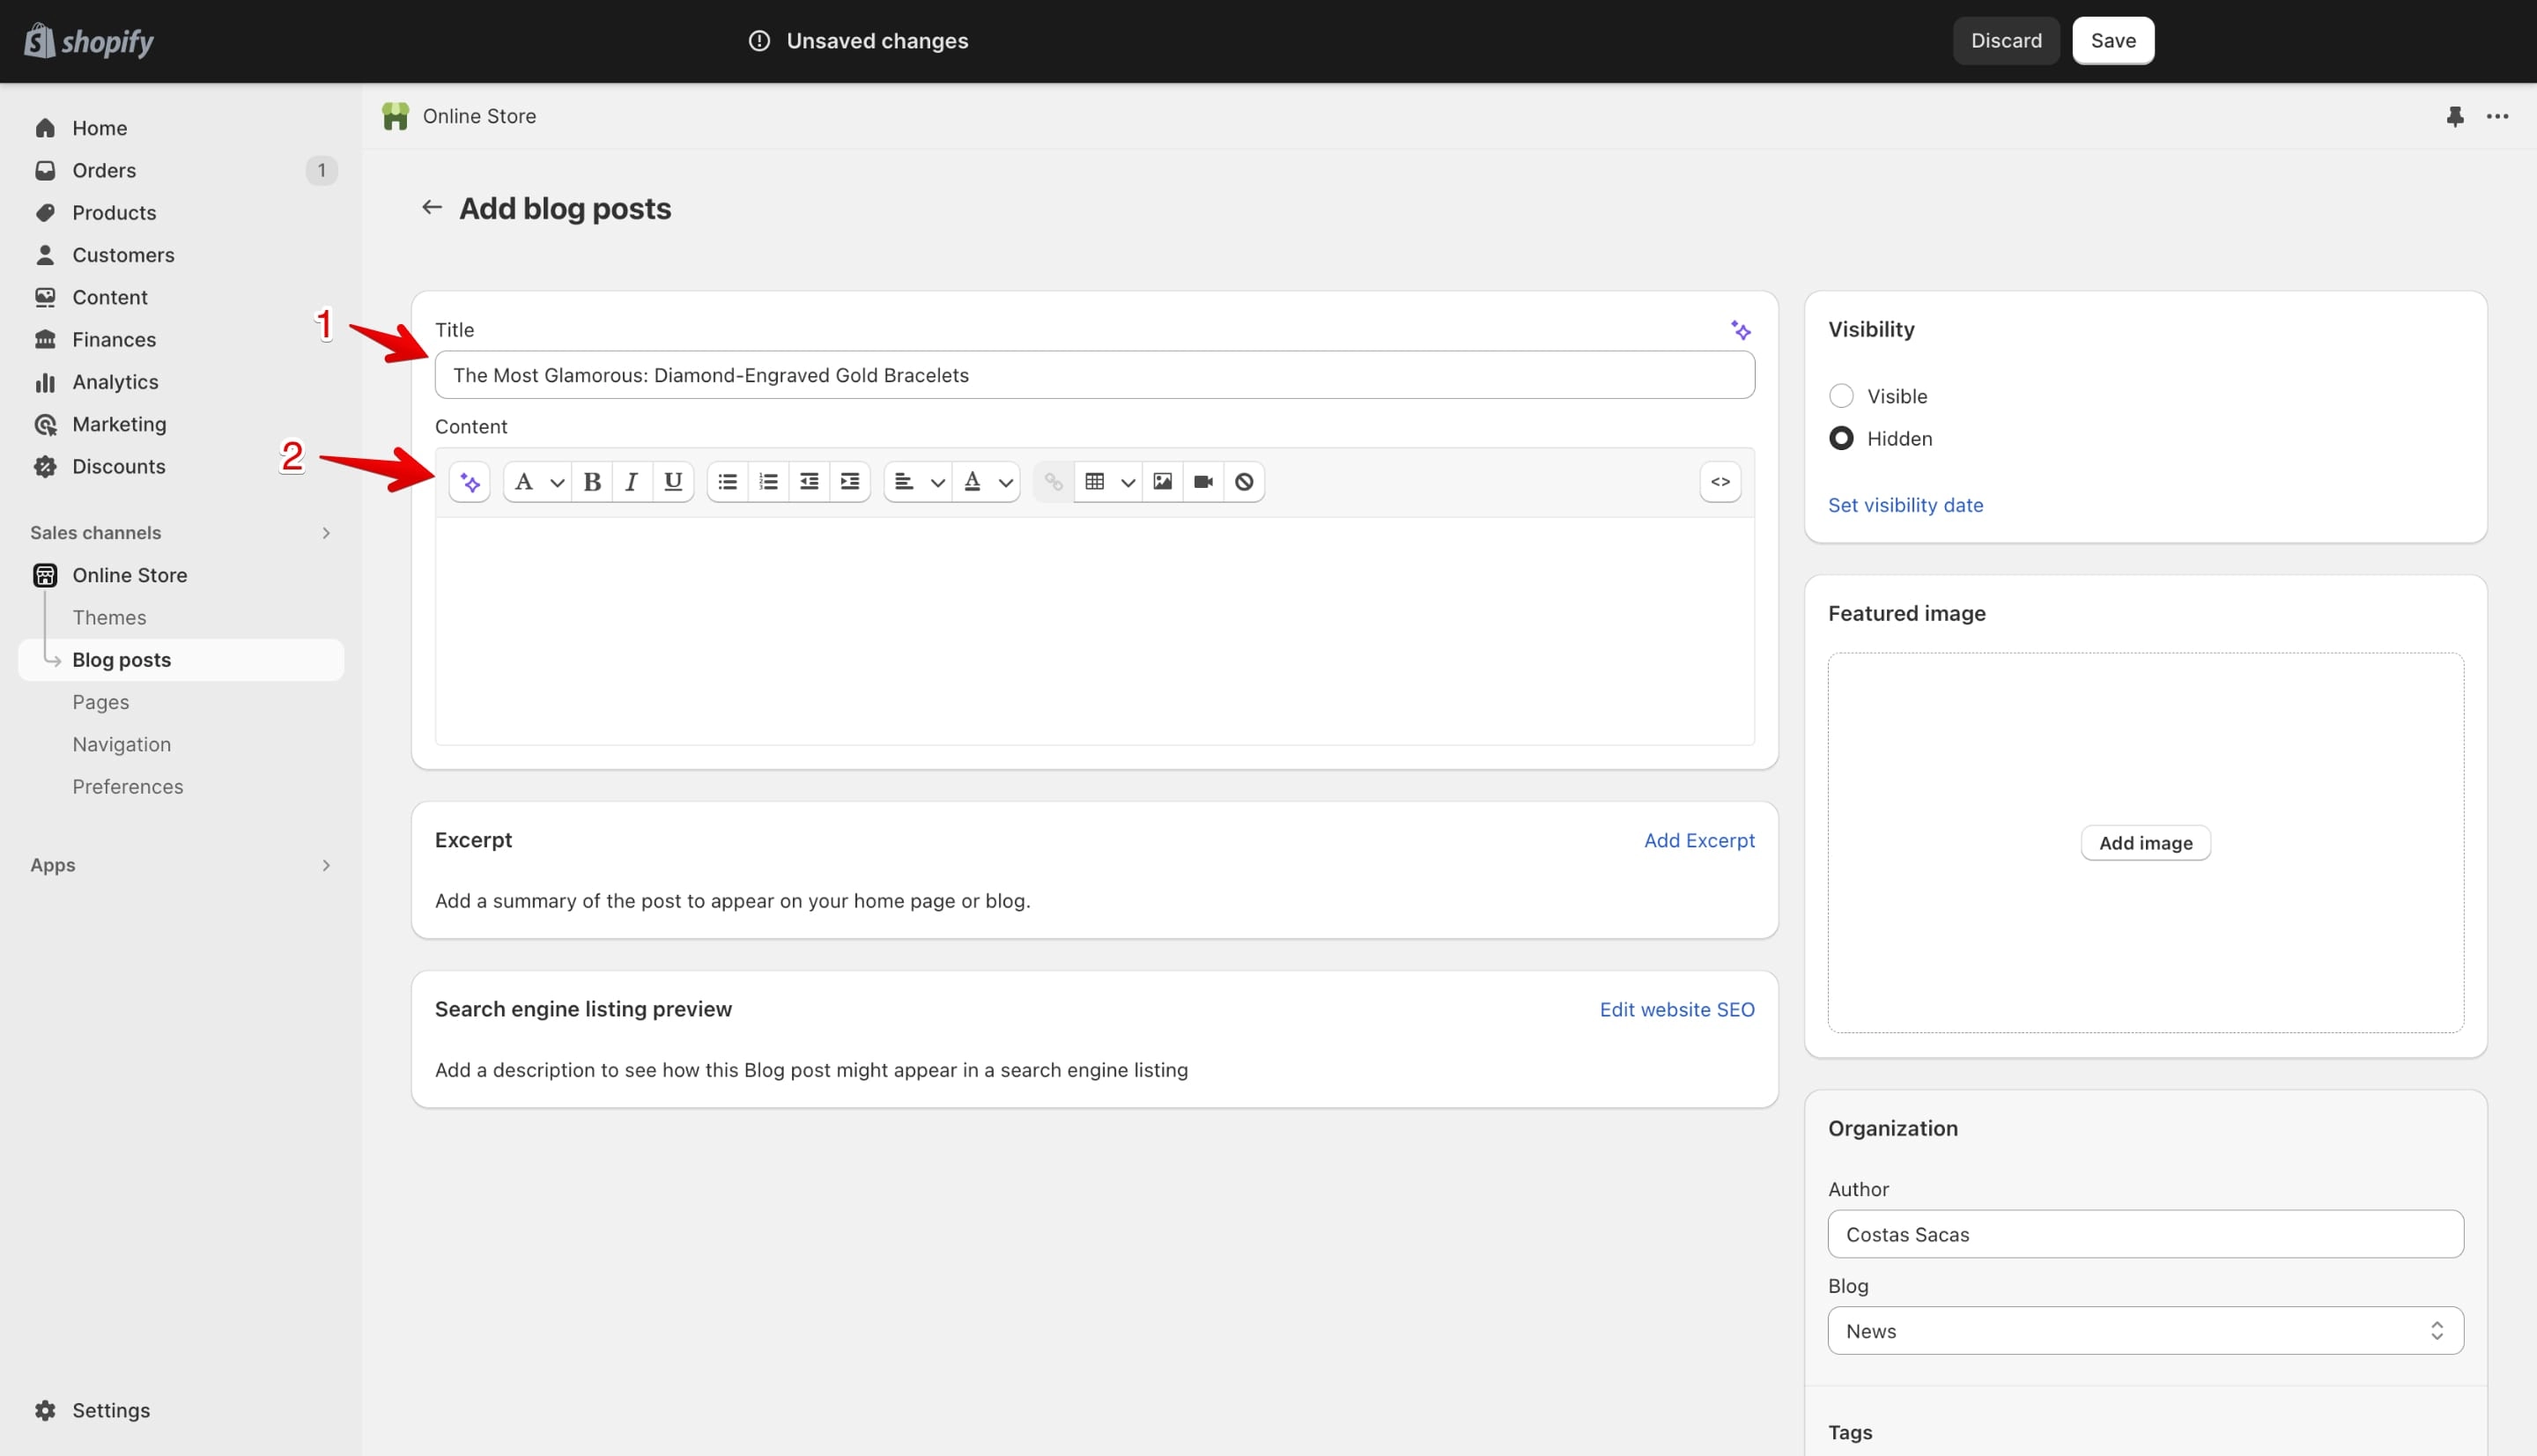The height and width of the screenshot is (1456, 2537).
Task: Click the Discard button
Action: (x=2006, y=41)
